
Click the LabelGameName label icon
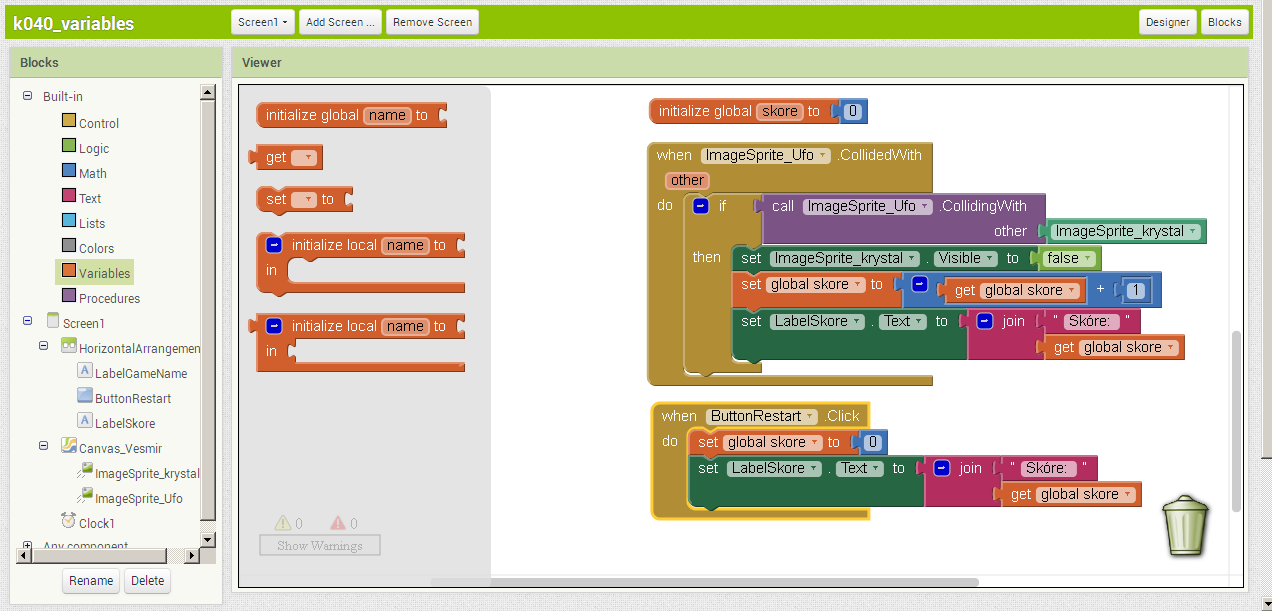point(85,371)
